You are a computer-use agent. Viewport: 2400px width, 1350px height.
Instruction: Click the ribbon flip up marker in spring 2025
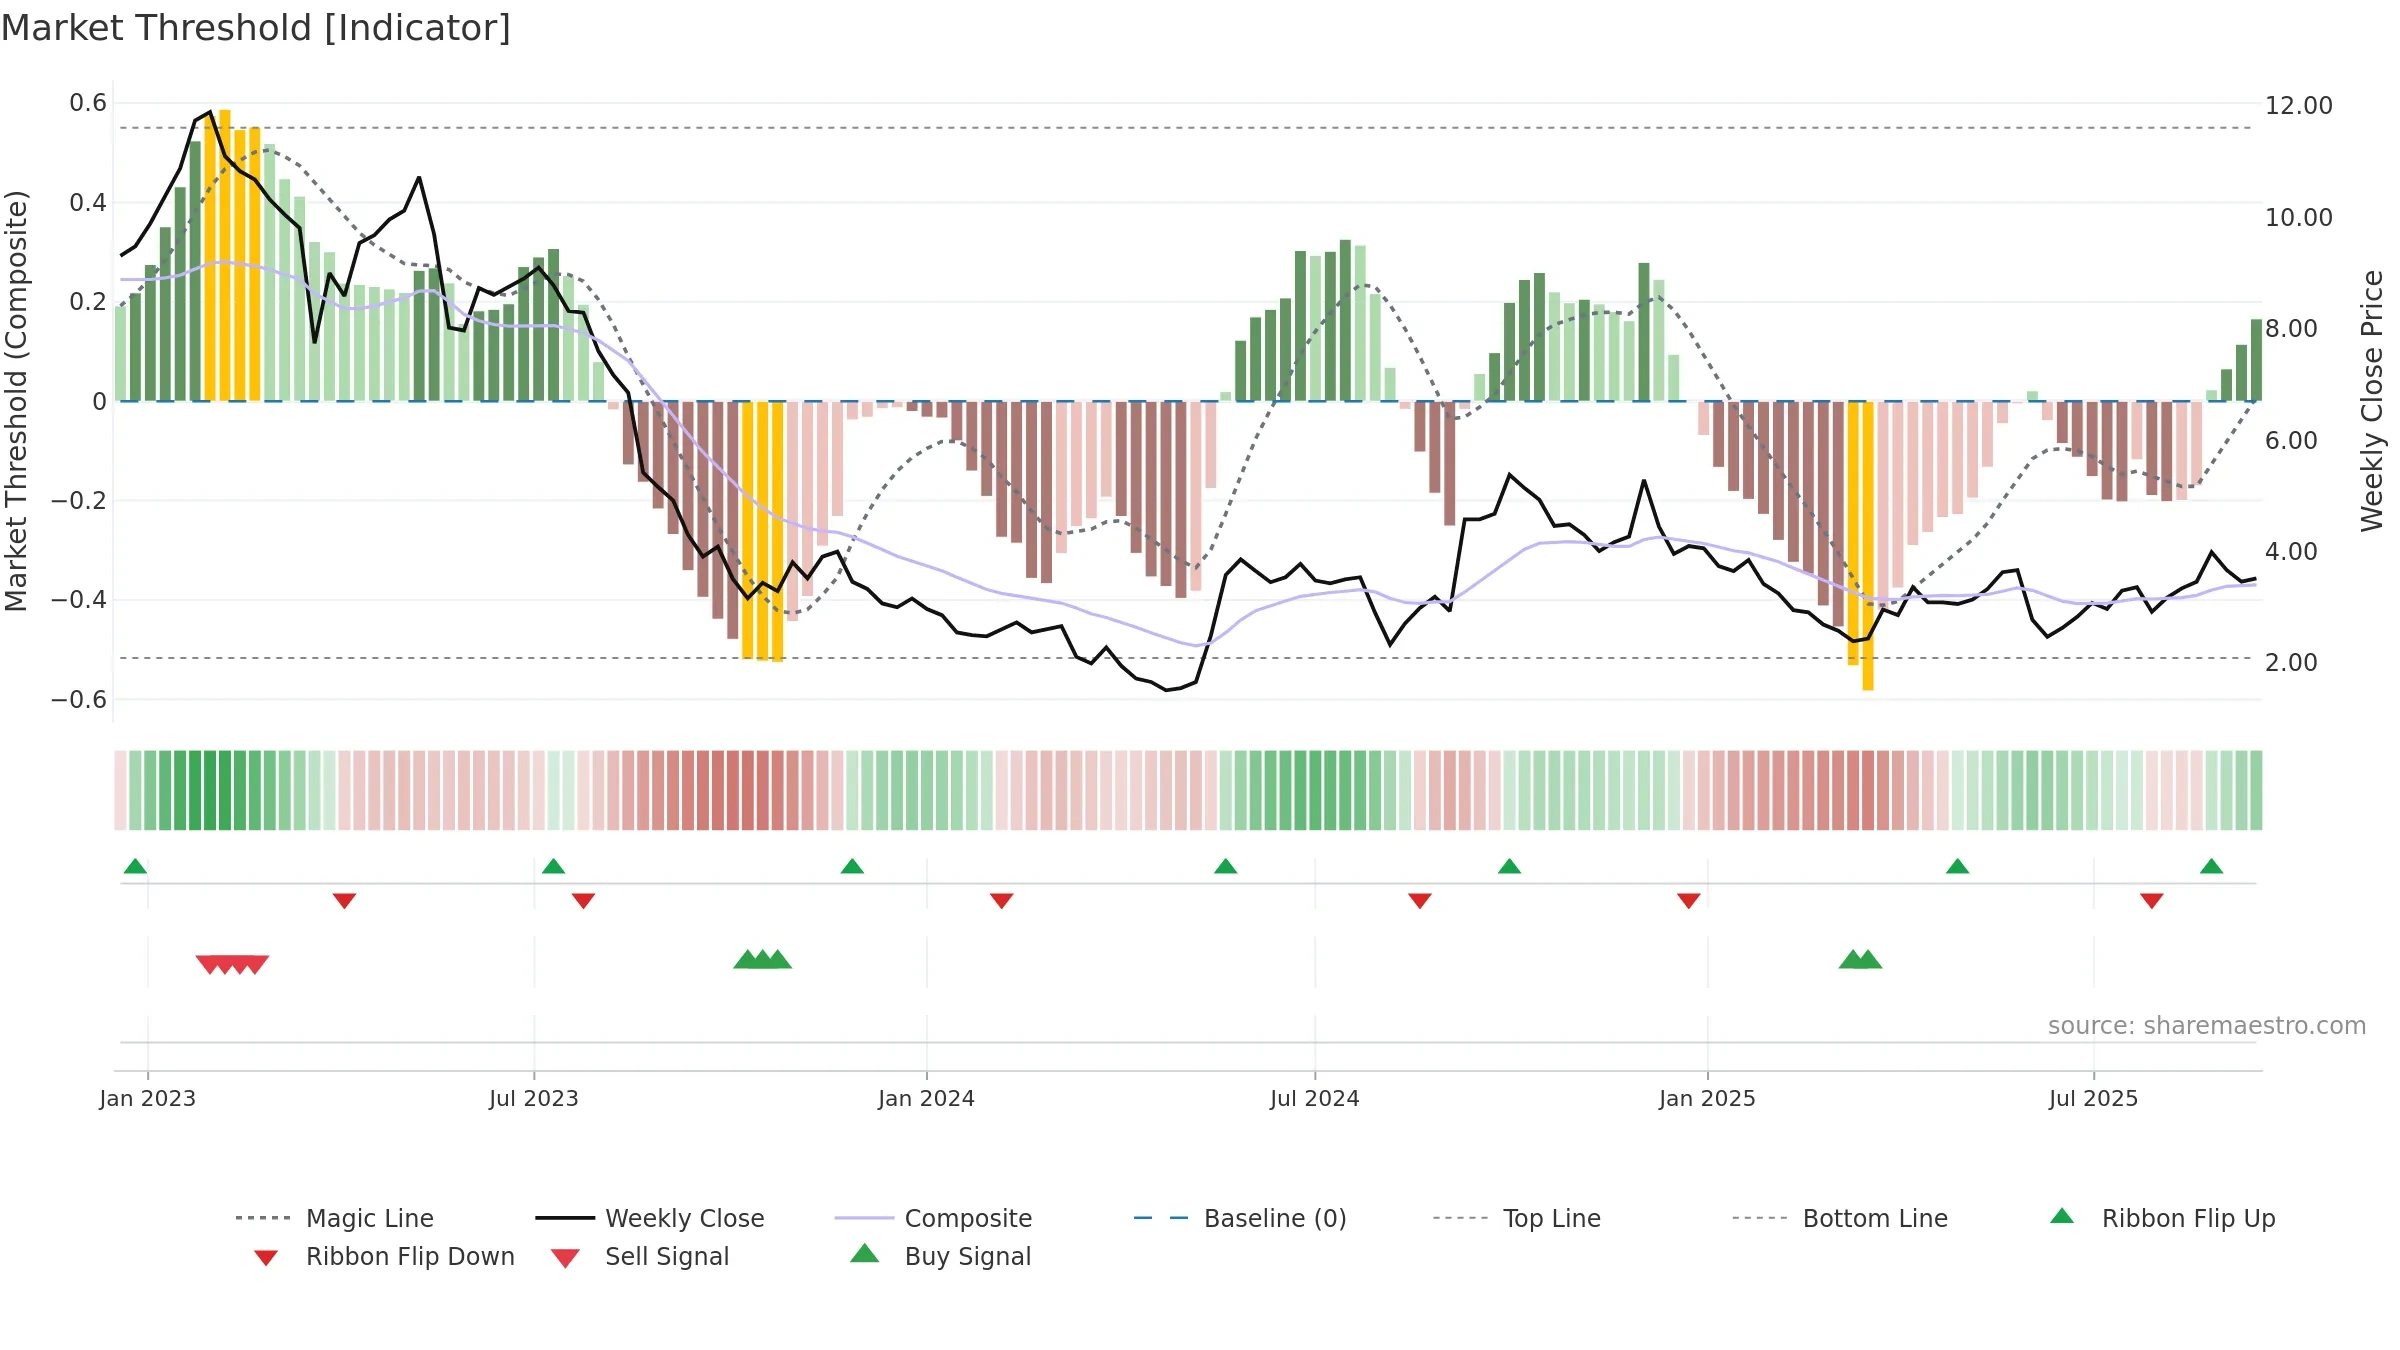[1957, 866]
